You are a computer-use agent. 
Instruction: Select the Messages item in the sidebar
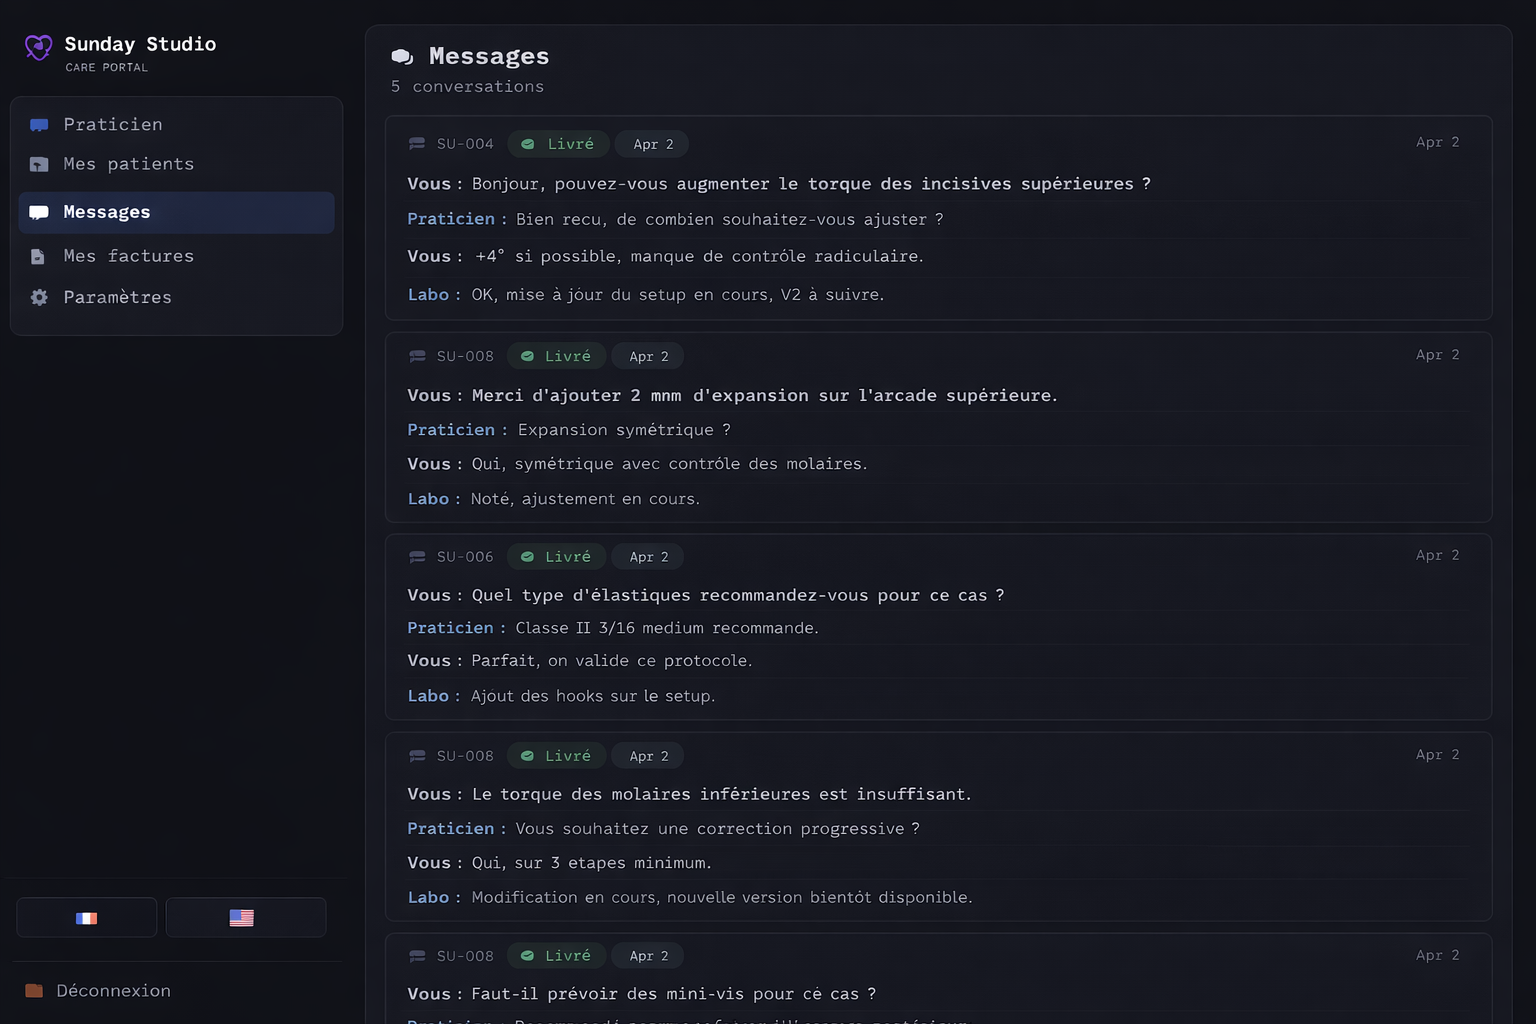176,212
